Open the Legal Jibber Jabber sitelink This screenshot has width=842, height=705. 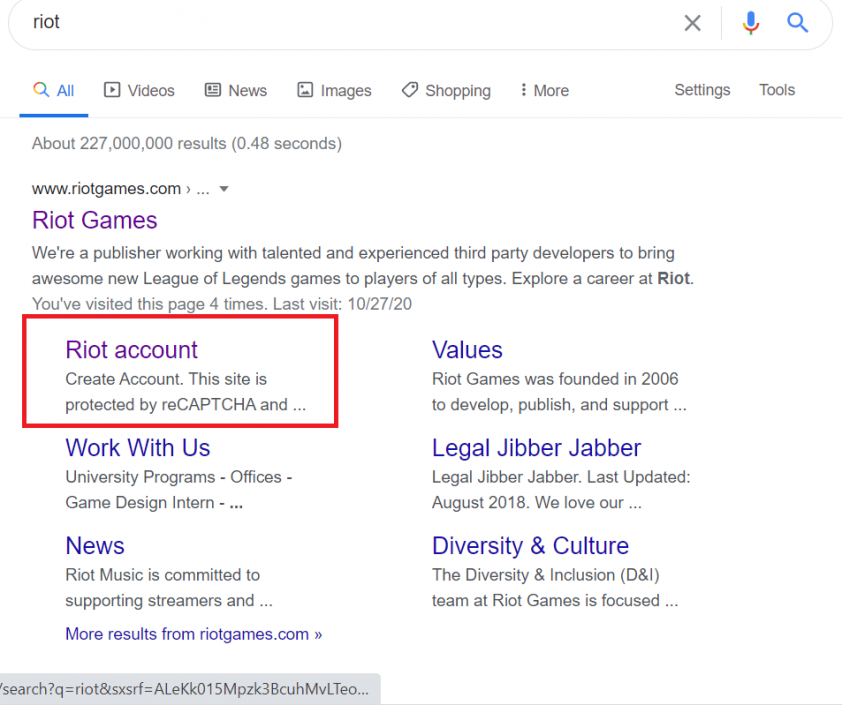[x=536, y=448]
